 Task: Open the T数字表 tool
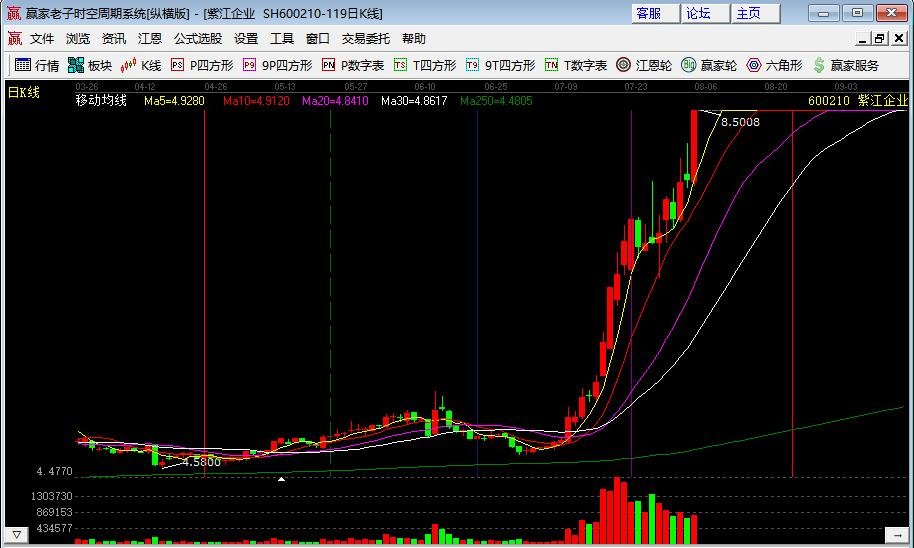coord(576,65)
